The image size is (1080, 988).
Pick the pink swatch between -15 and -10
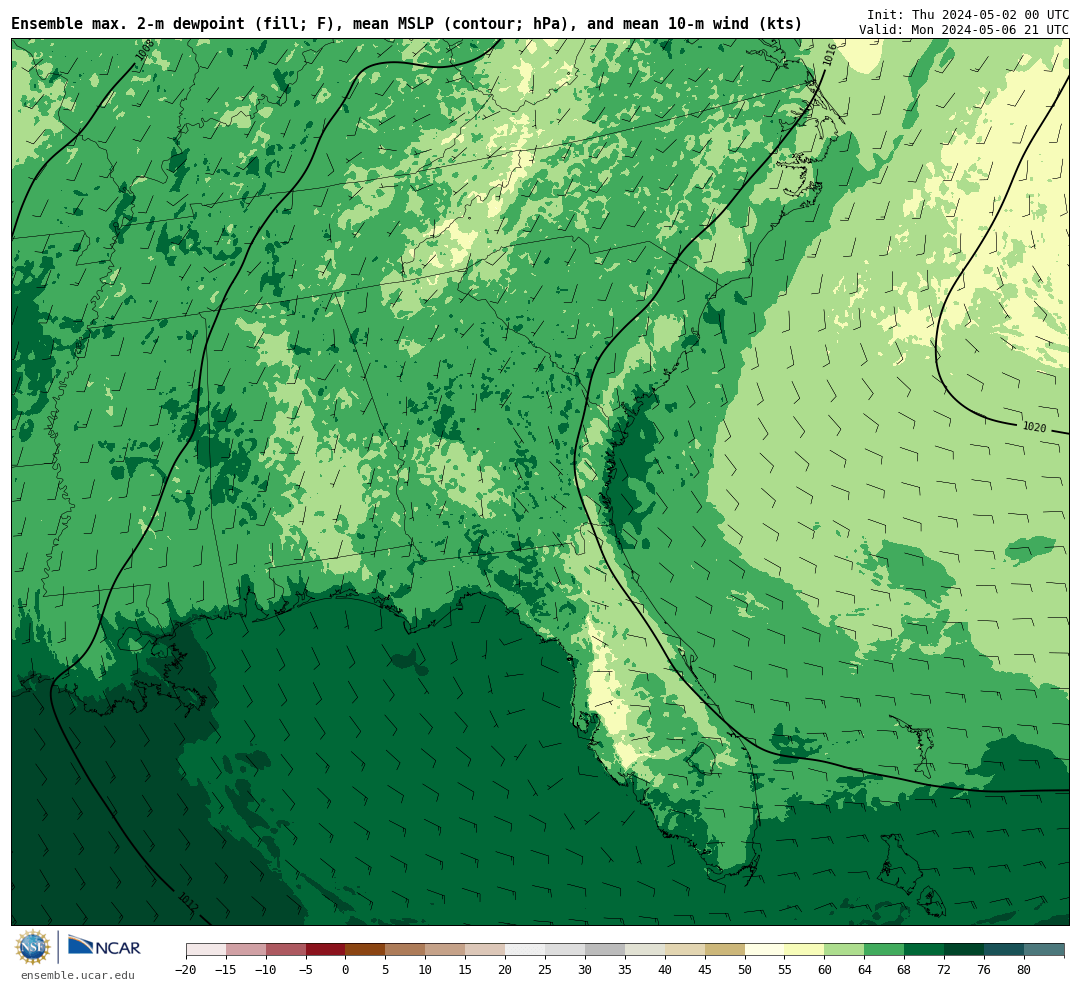point(246,949)
